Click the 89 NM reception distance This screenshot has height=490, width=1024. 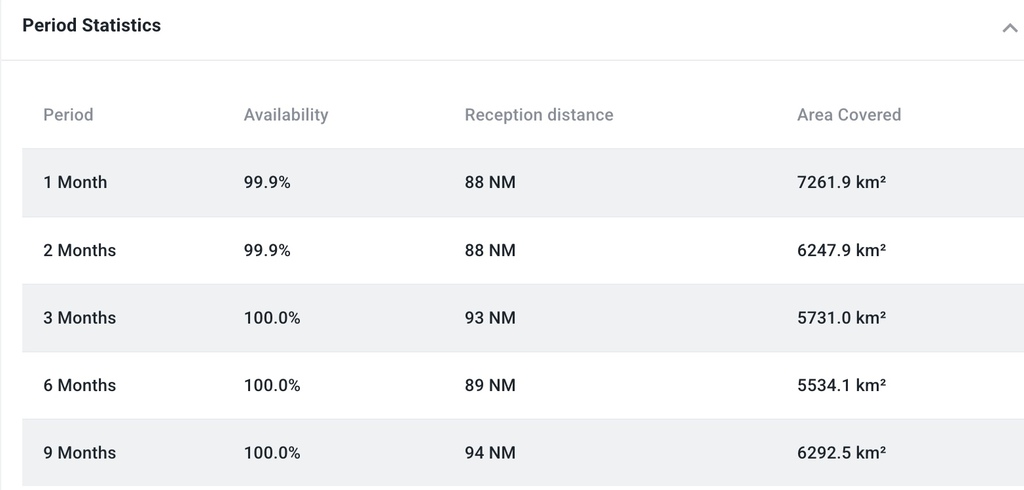[490, 385]
